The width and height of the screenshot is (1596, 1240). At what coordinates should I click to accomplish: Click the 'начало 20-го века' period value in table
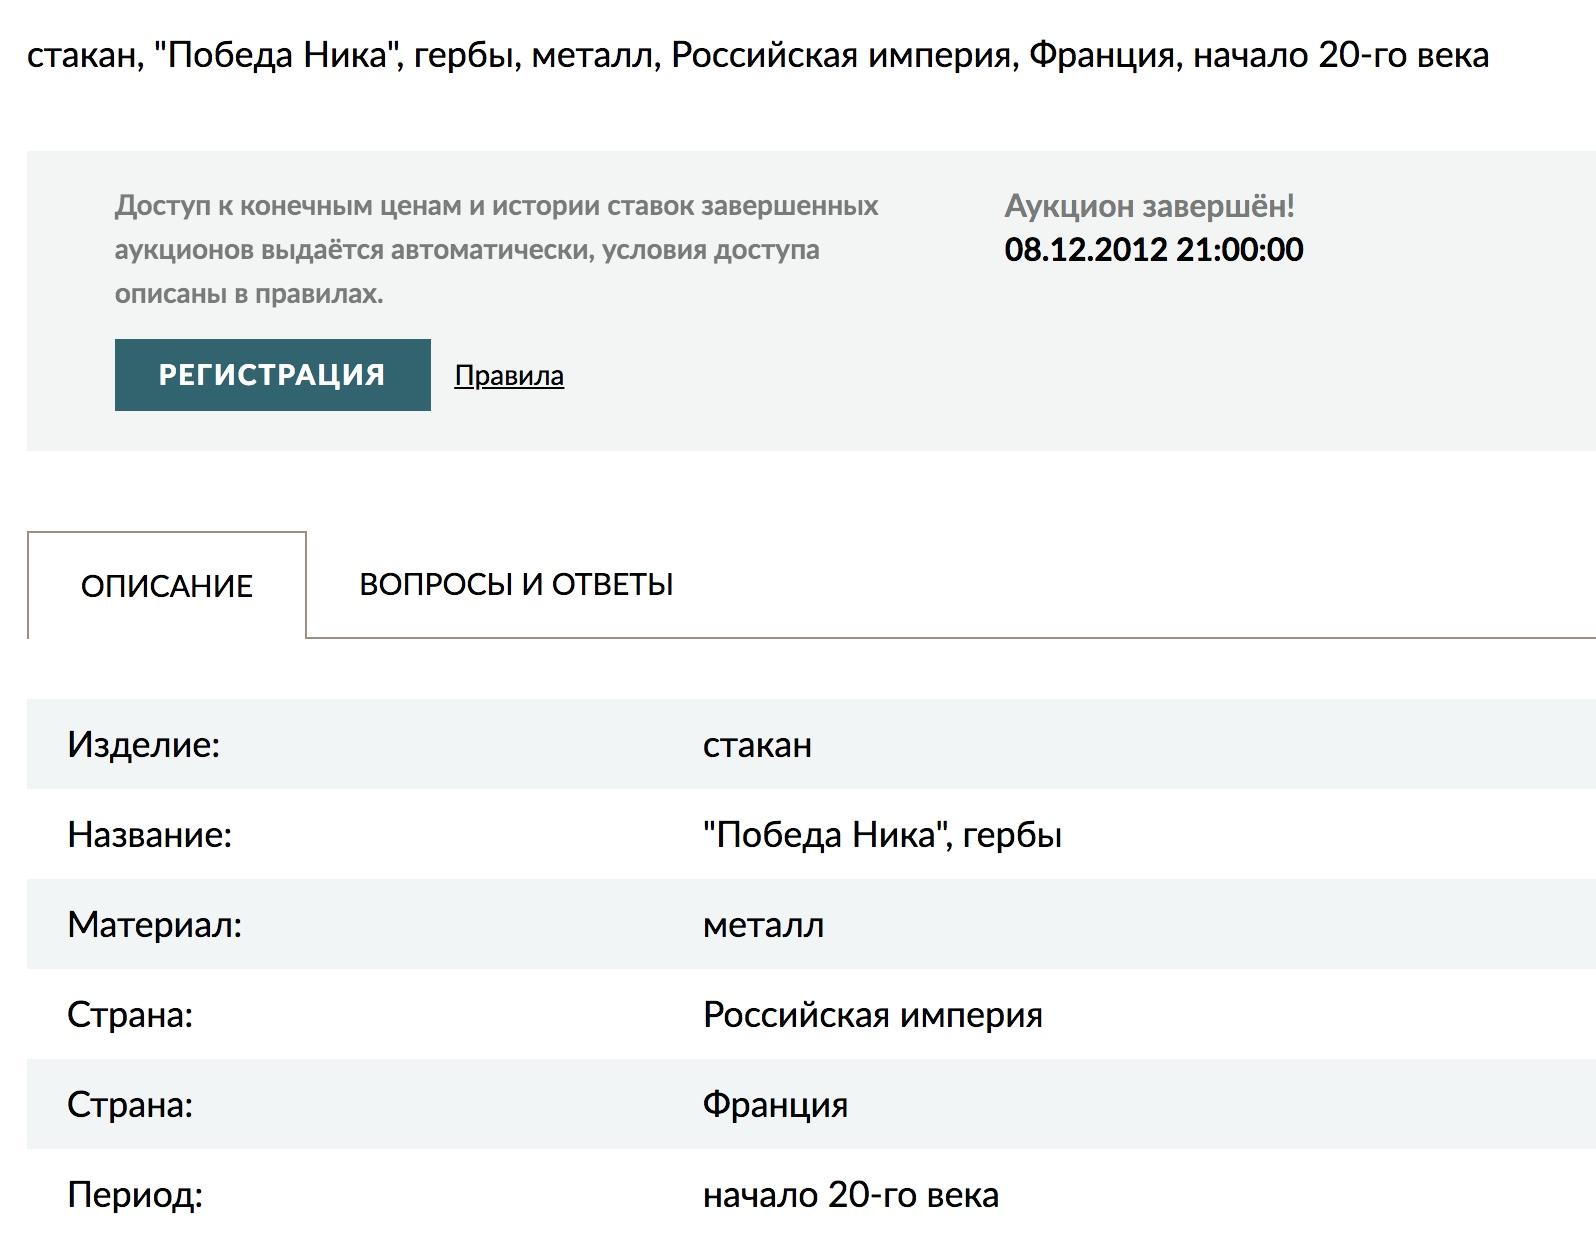[x=850, y=1195]
